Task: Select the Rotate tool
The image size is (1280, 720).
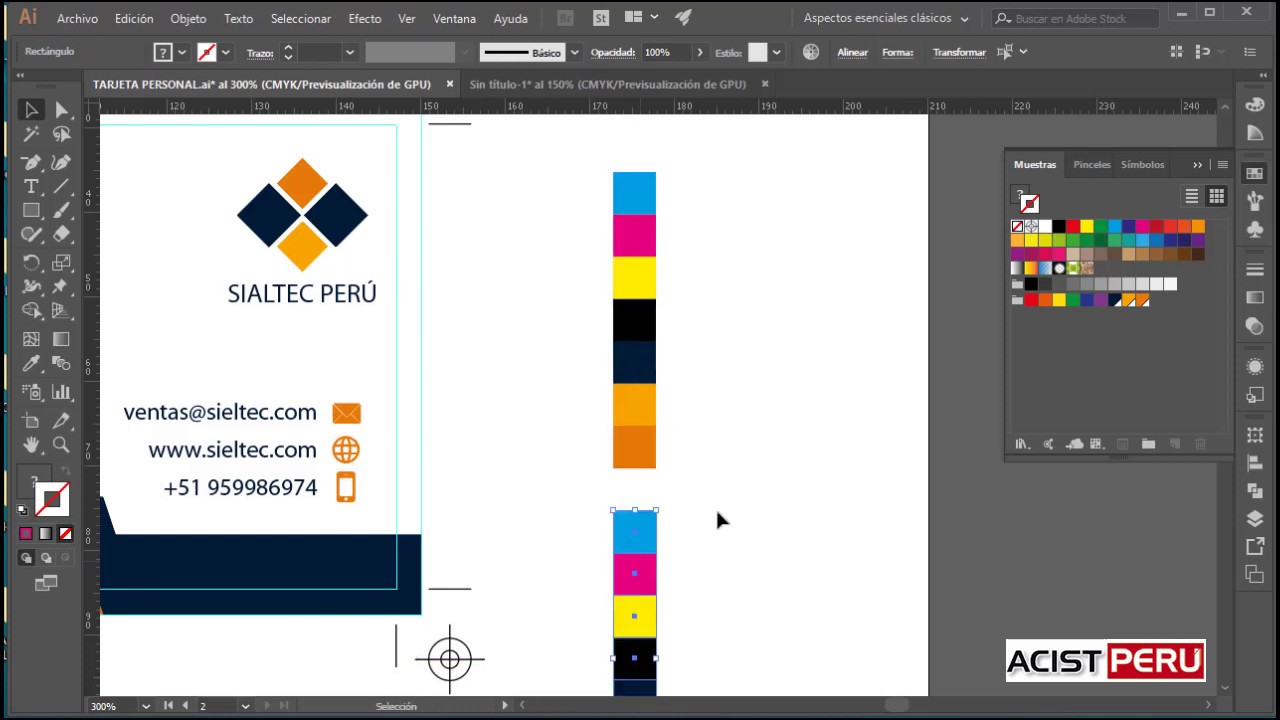Action: [31, 264]
